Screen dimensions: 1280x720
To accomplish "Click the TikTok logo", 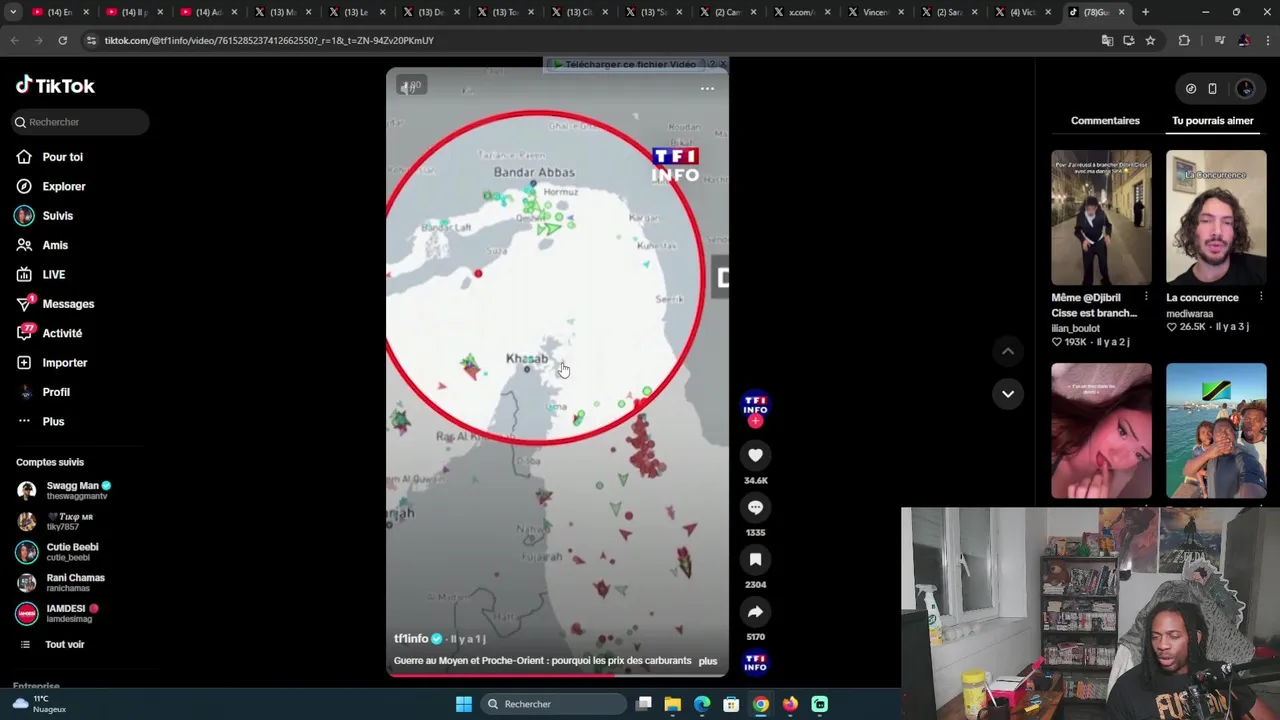I will [55, 86].
